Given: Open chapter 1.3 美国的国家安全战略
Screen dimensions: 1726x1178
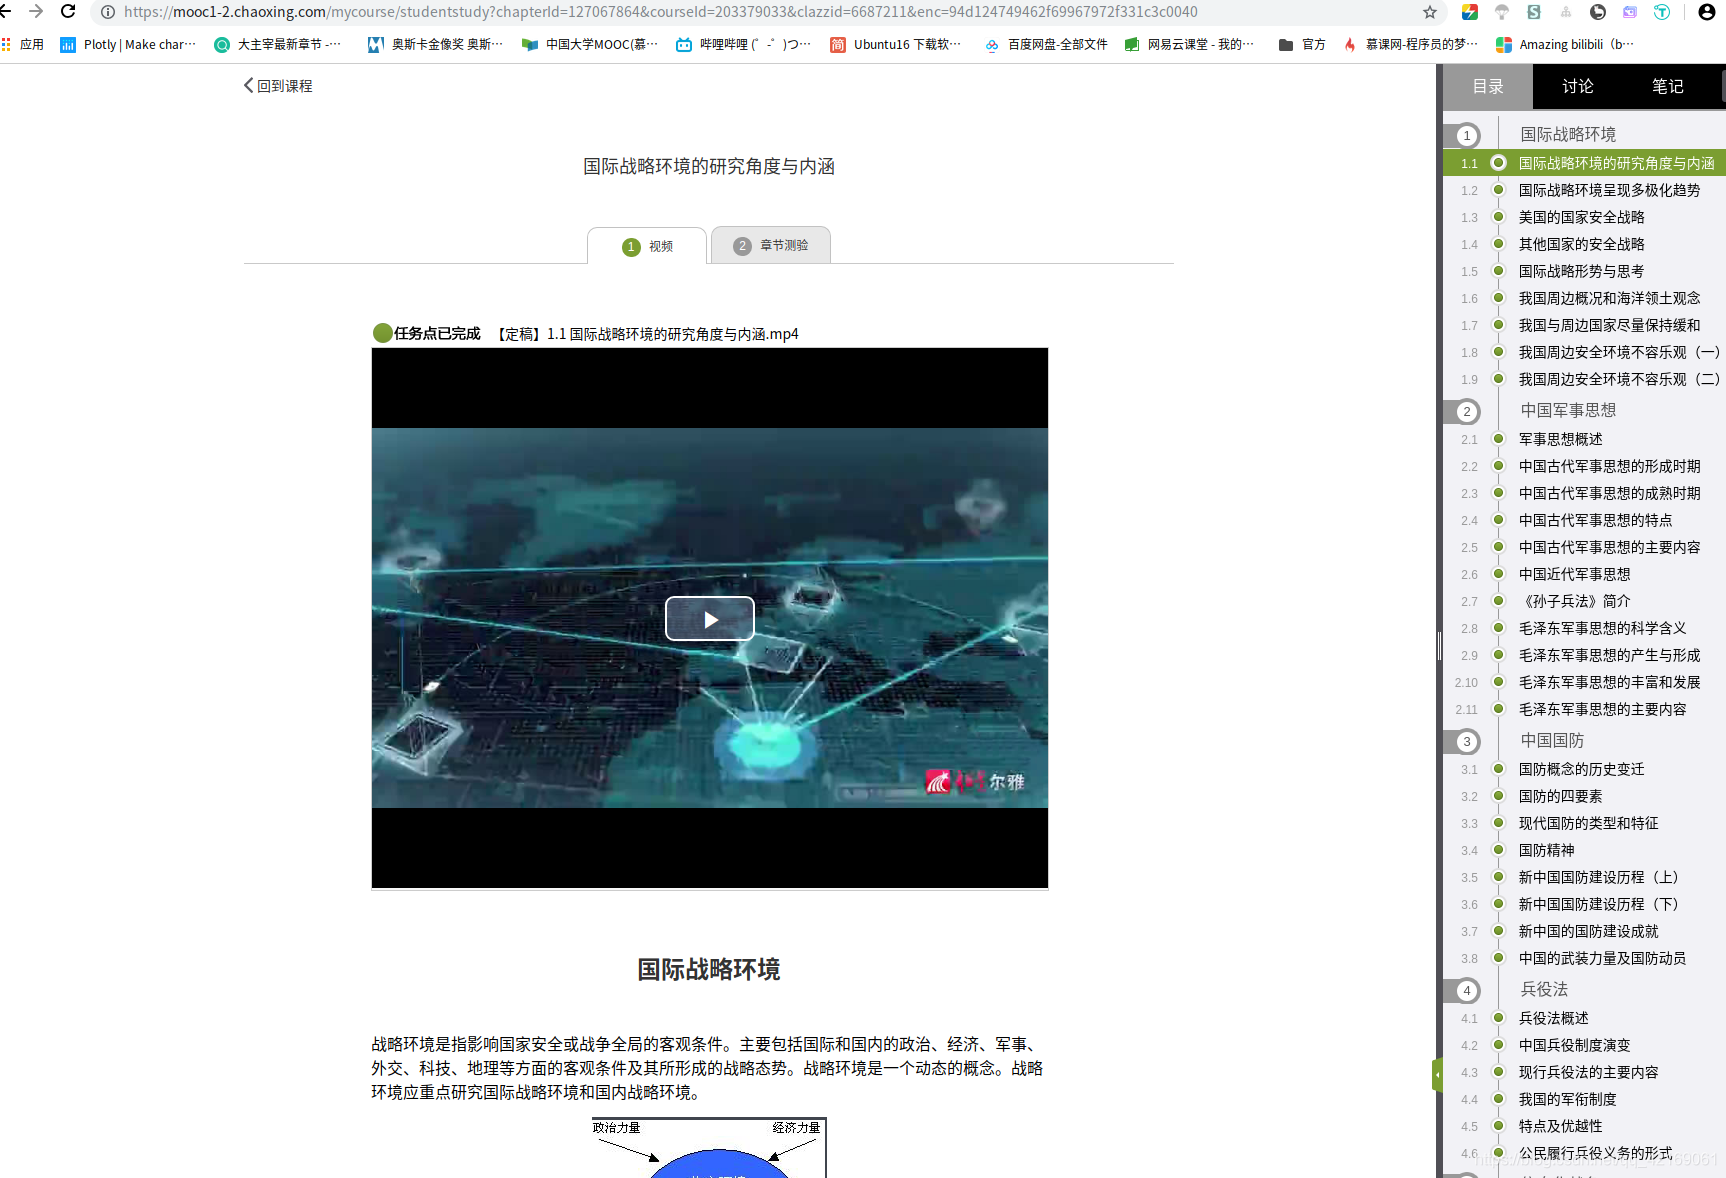Looking at the screenshot, I should [x=1584, y=217].
